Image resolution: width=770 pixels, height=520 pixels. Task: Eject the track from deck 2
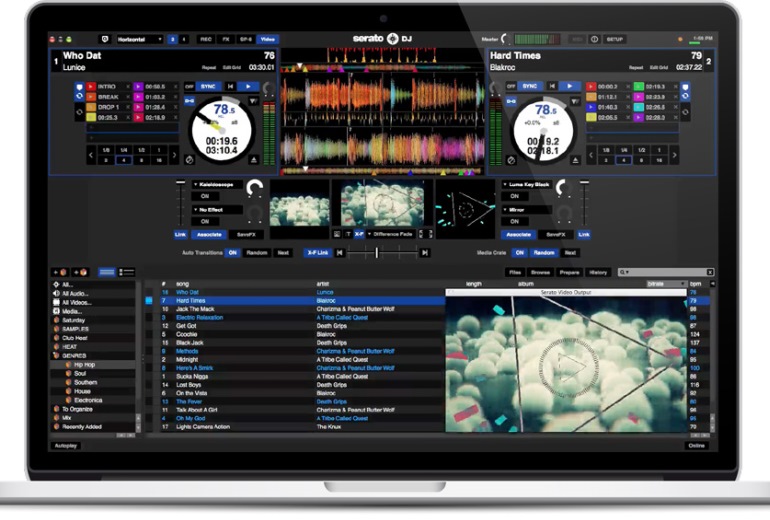(x=576, y=160)
